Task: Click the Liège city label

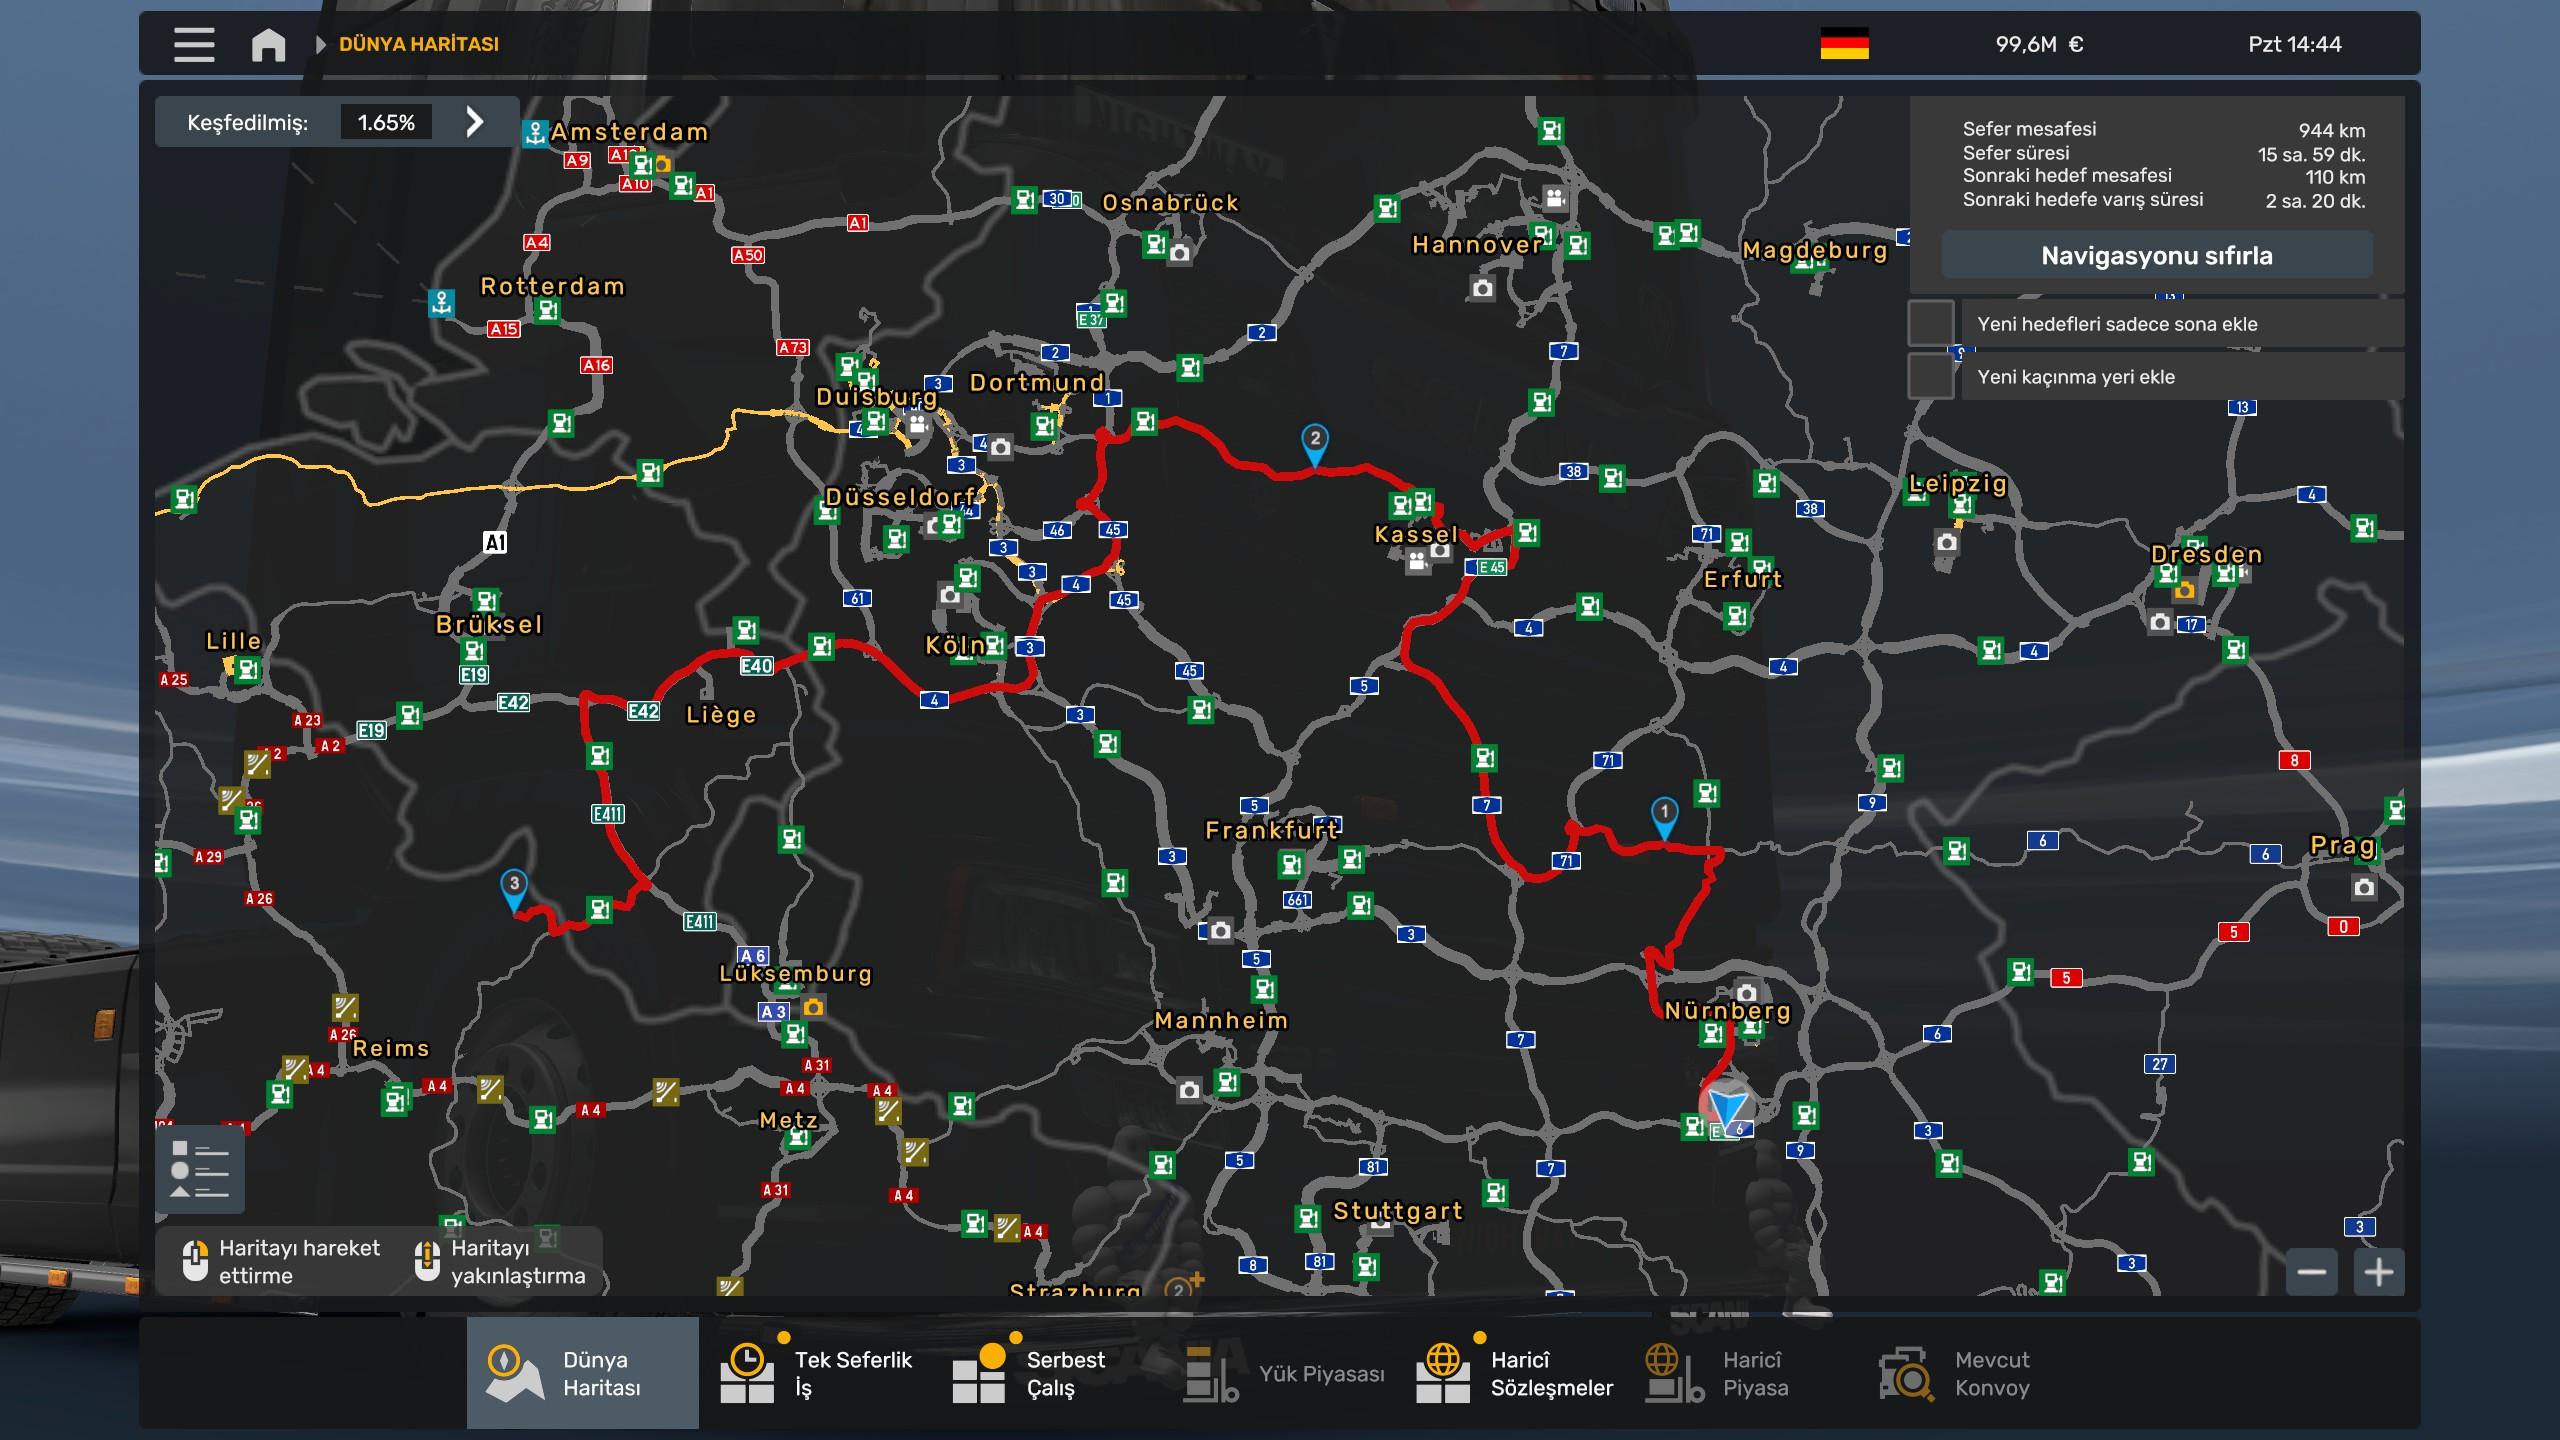Action: [721, 715]
